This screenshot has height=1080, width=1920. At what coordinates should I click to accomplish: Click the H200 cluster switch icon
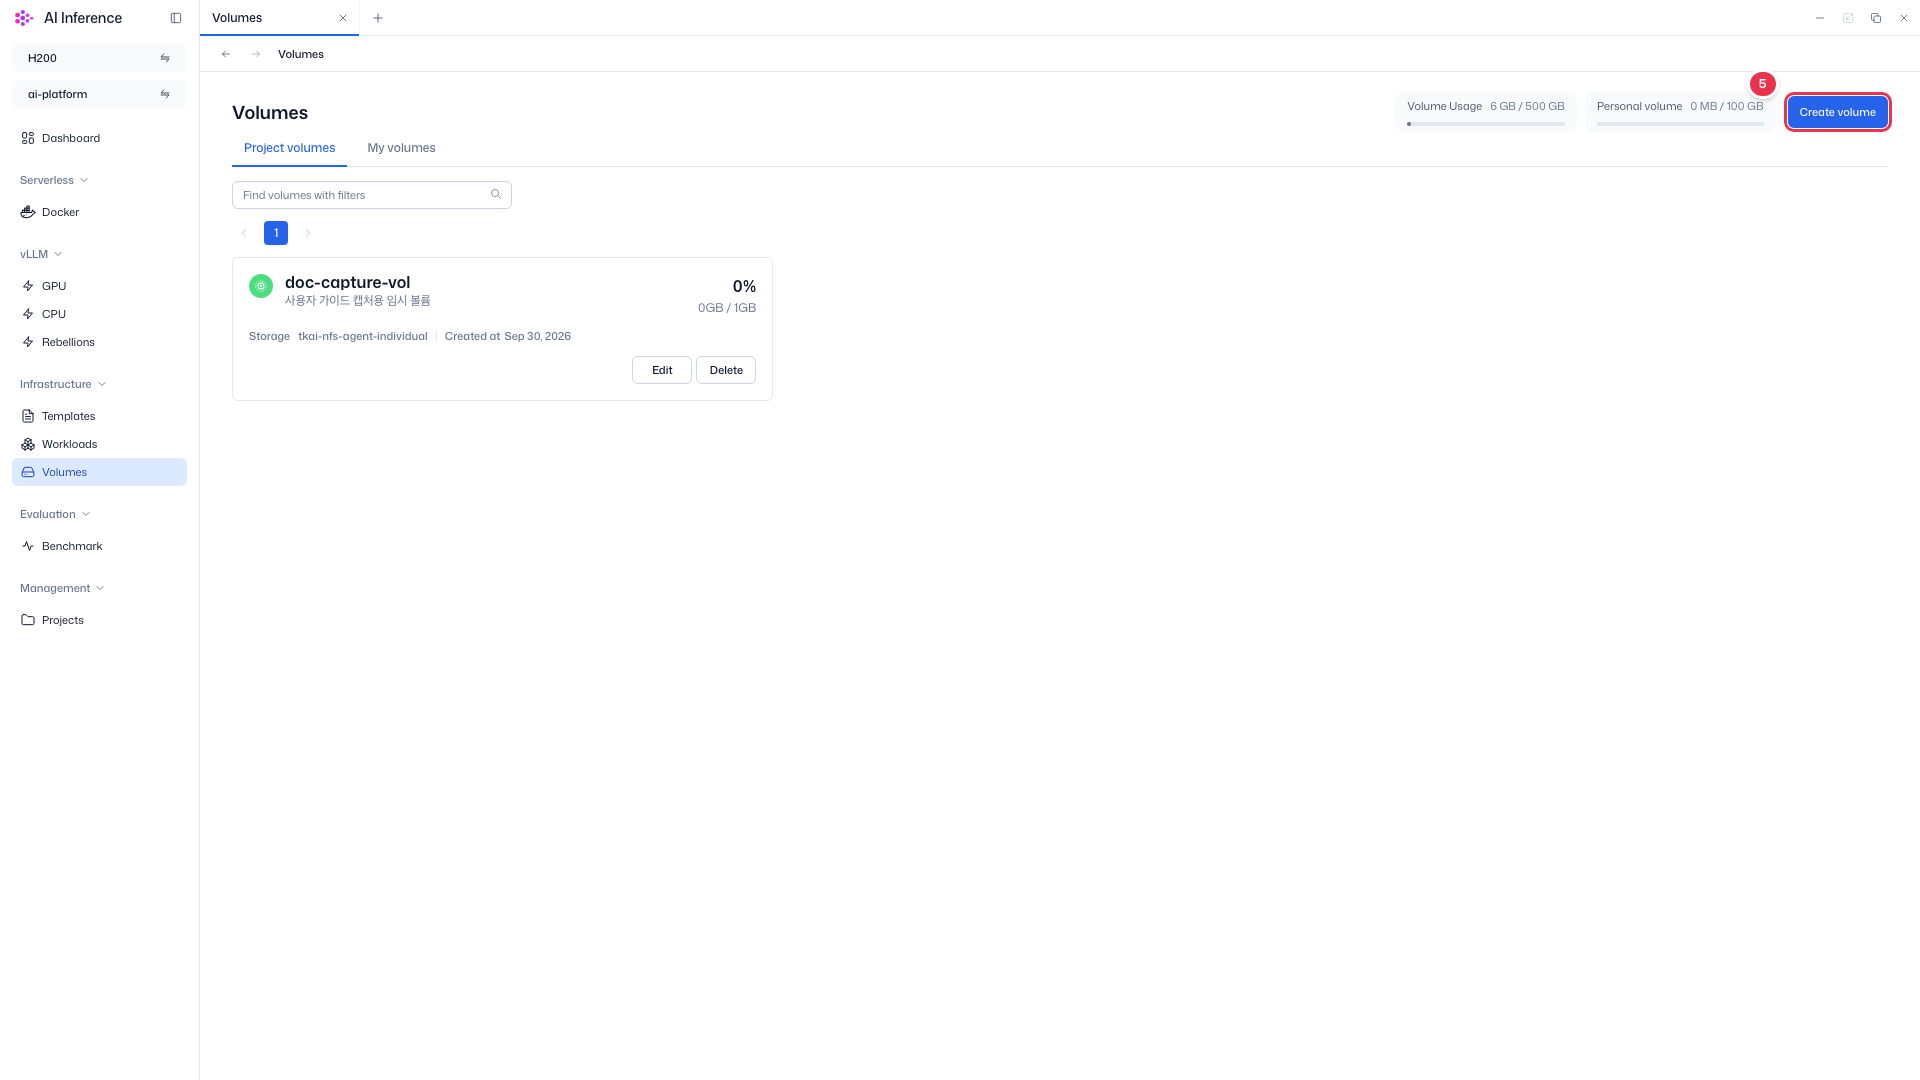point(165,58)
